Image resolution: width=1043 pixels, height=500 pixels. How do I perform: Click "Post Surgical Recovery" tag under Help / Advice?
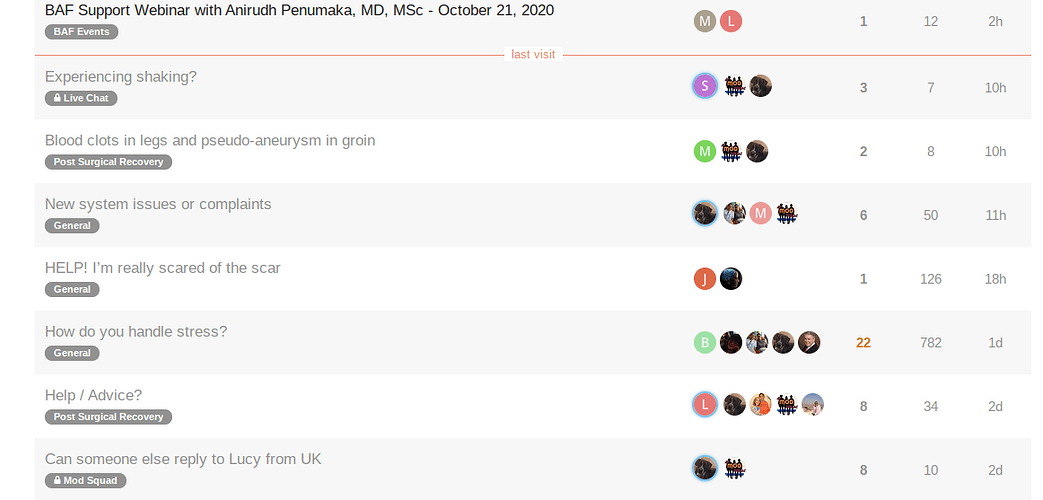pos(109,417)
